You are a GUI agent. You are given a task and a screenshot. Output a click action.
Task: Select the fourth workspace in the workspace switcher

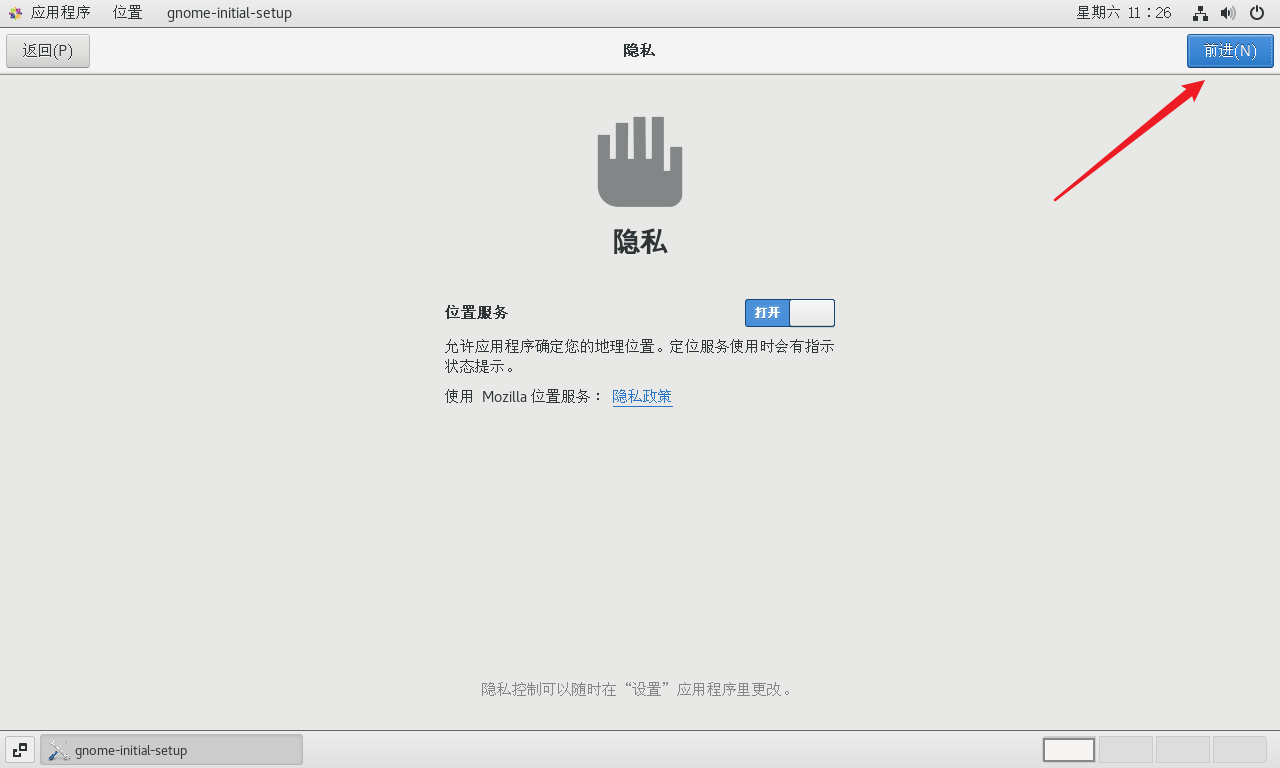1239,749
